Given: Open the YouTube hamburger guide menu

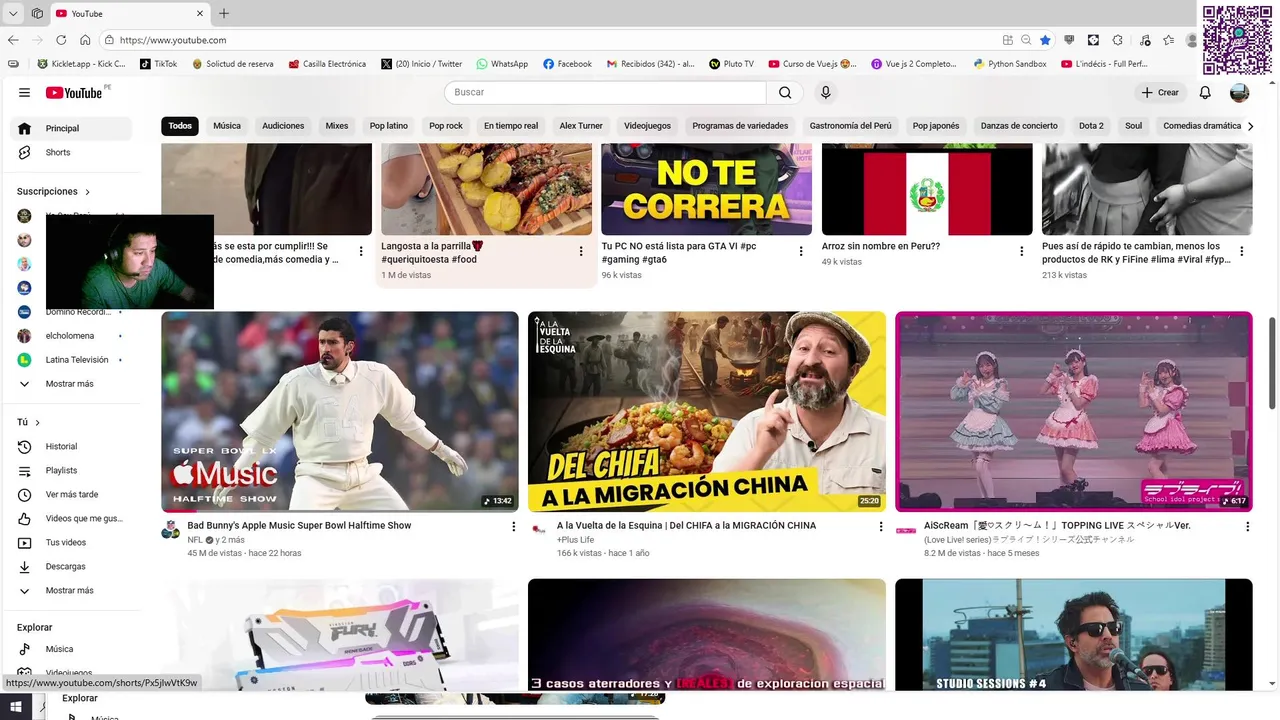Looking at the screenshot, I should [24, 92].
